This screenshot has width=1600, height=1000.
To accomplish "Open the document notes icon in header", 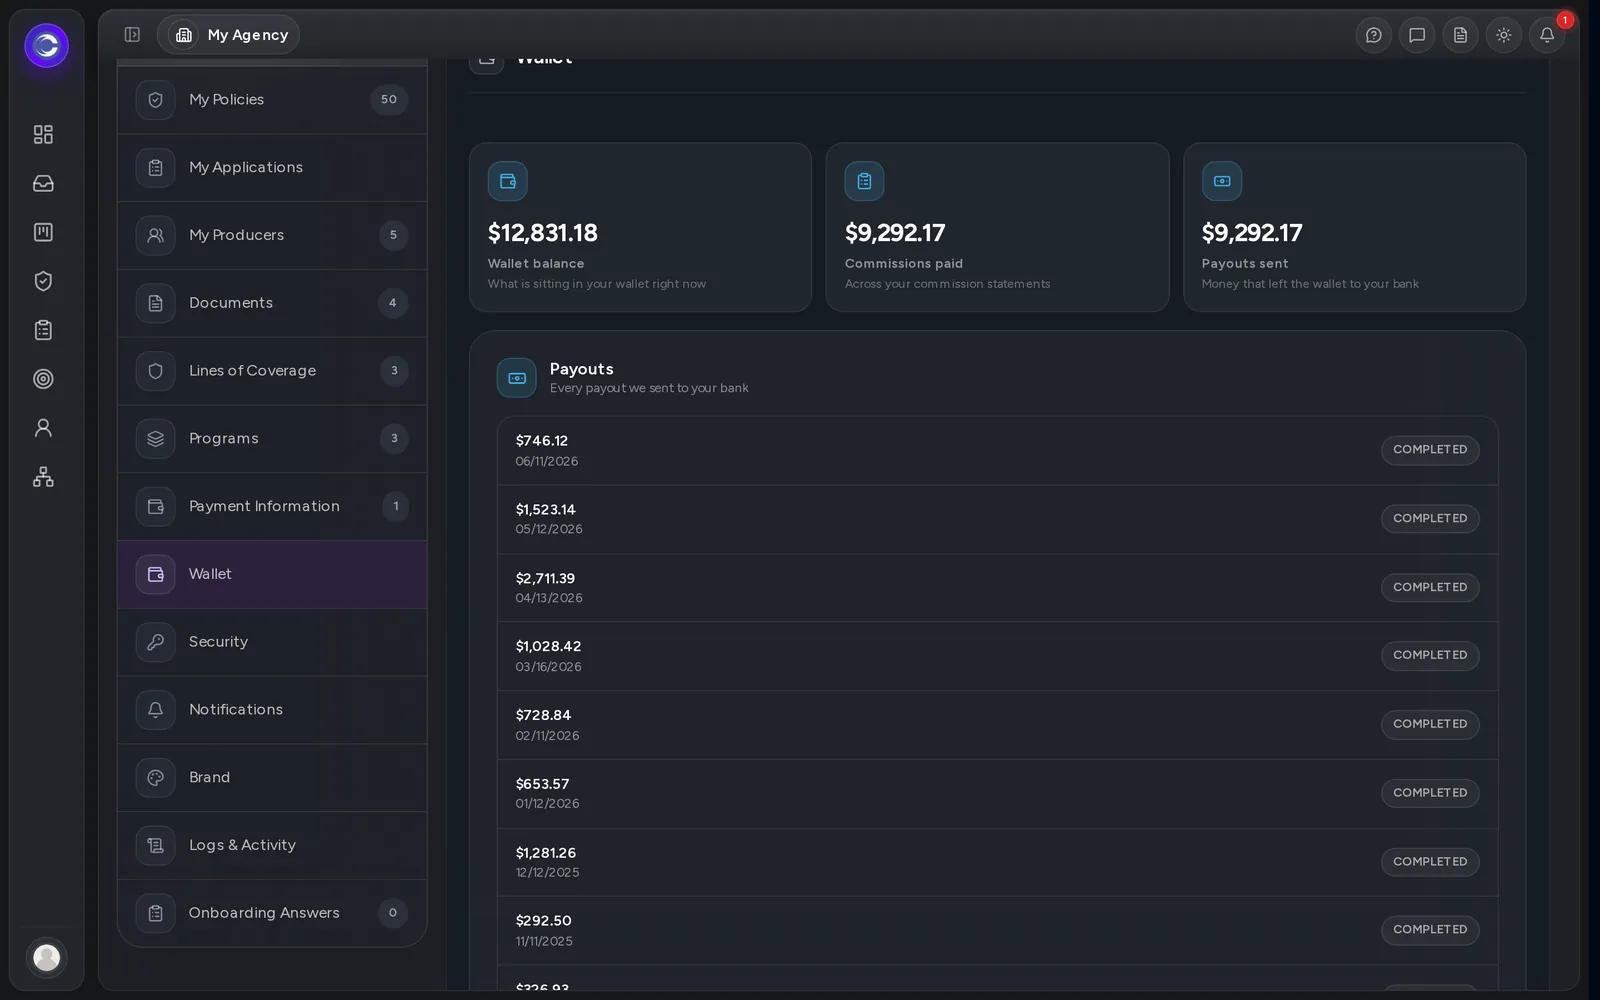I will pyautogui.click(x=1460, y=35).
